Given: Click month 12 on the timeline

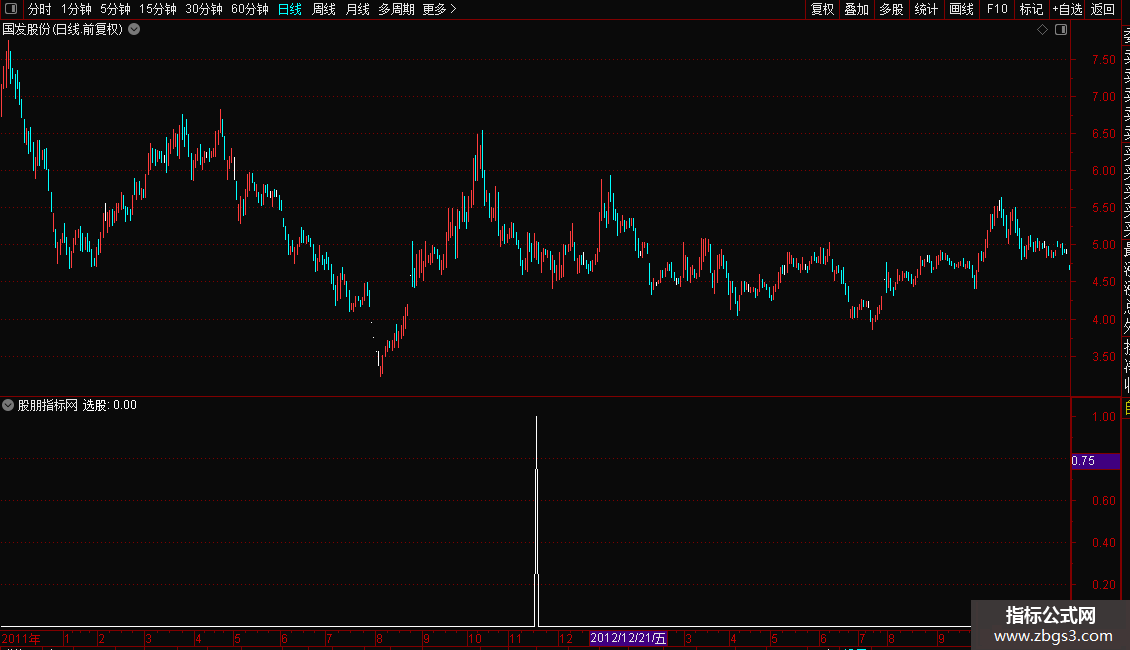Looking at the screenshot, I should point(566,639).
